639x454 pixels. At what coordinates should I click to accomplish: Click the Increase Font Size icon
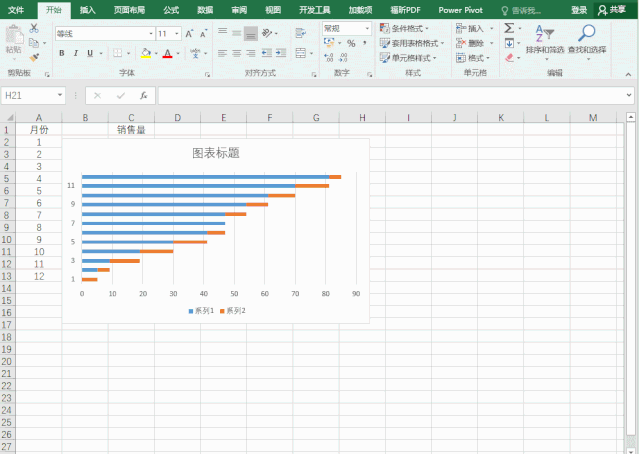coord(189,34)
